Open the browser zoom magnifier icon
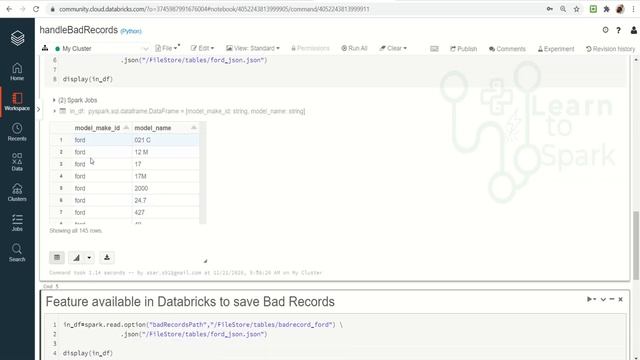 563,9
